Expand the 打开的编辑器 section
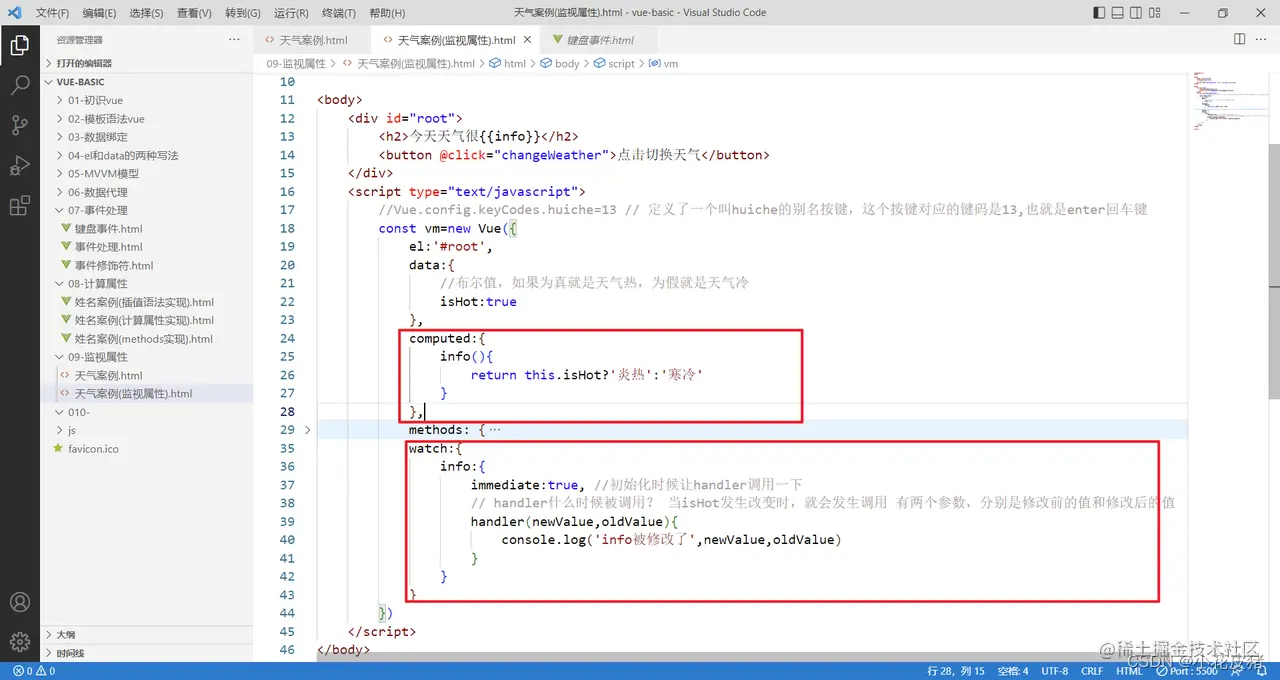 [x=147, y=63]
